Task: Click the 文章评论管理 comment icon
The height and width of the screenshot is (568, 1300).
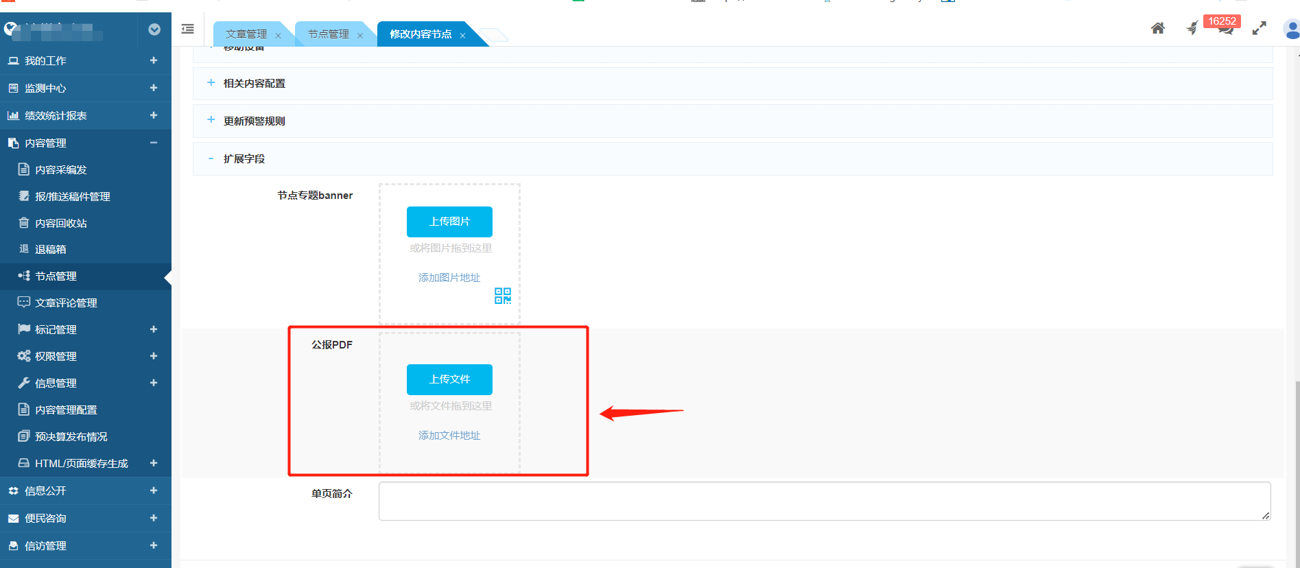Action: [24, 302]
